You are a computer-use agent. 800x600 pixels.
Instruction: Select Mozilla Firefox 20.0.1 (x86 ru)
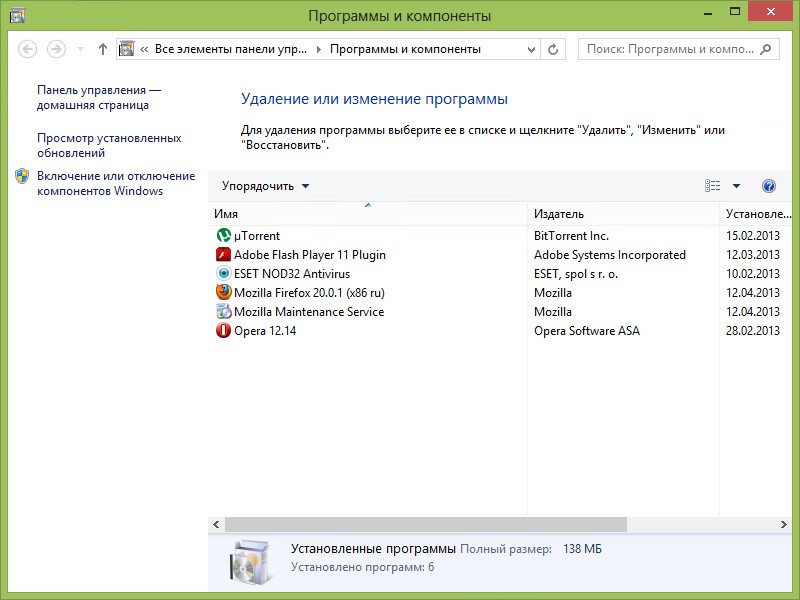(x=309, y=293)
